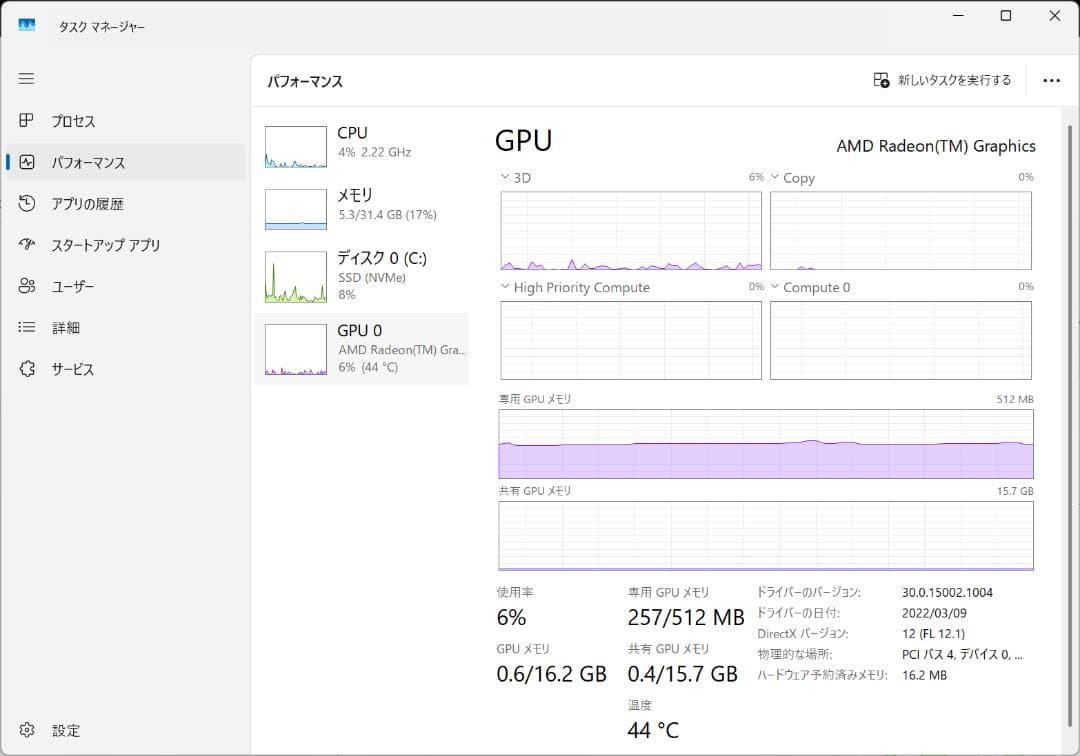Click 新しいタスクを実行する button
Image resolution: width=1080 pixels, height=756 pixels.
942,80
